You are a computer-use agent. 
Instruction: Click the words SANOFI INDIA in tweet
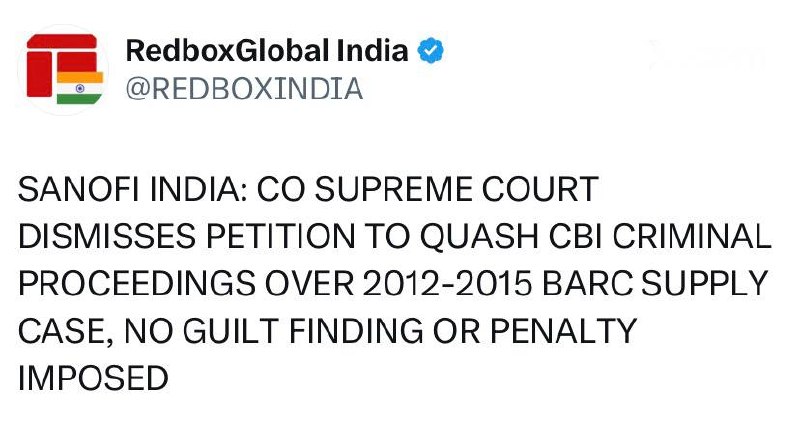tap(129, 189)
